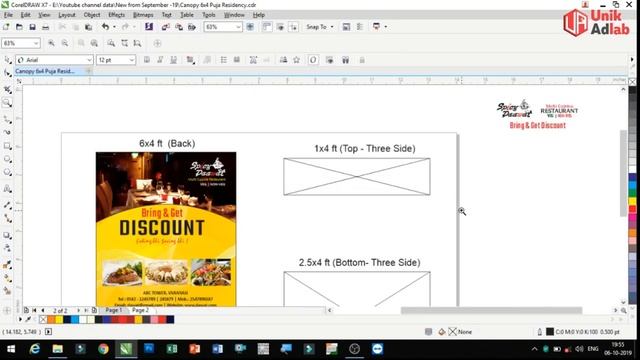640x360 pixels.
Task: Click the Print icon in the standard toolbar
Action: (46, 27)
